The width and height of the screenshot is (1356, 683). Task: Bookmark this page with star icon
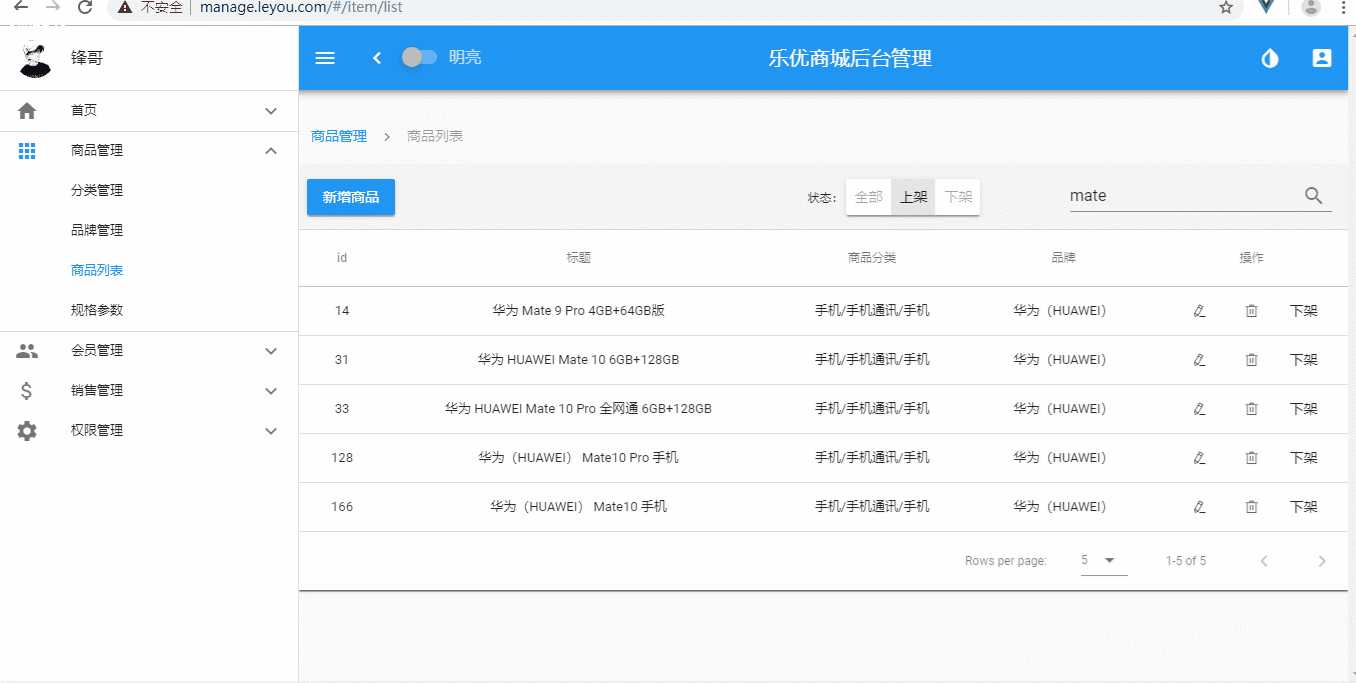[1226, 7]
